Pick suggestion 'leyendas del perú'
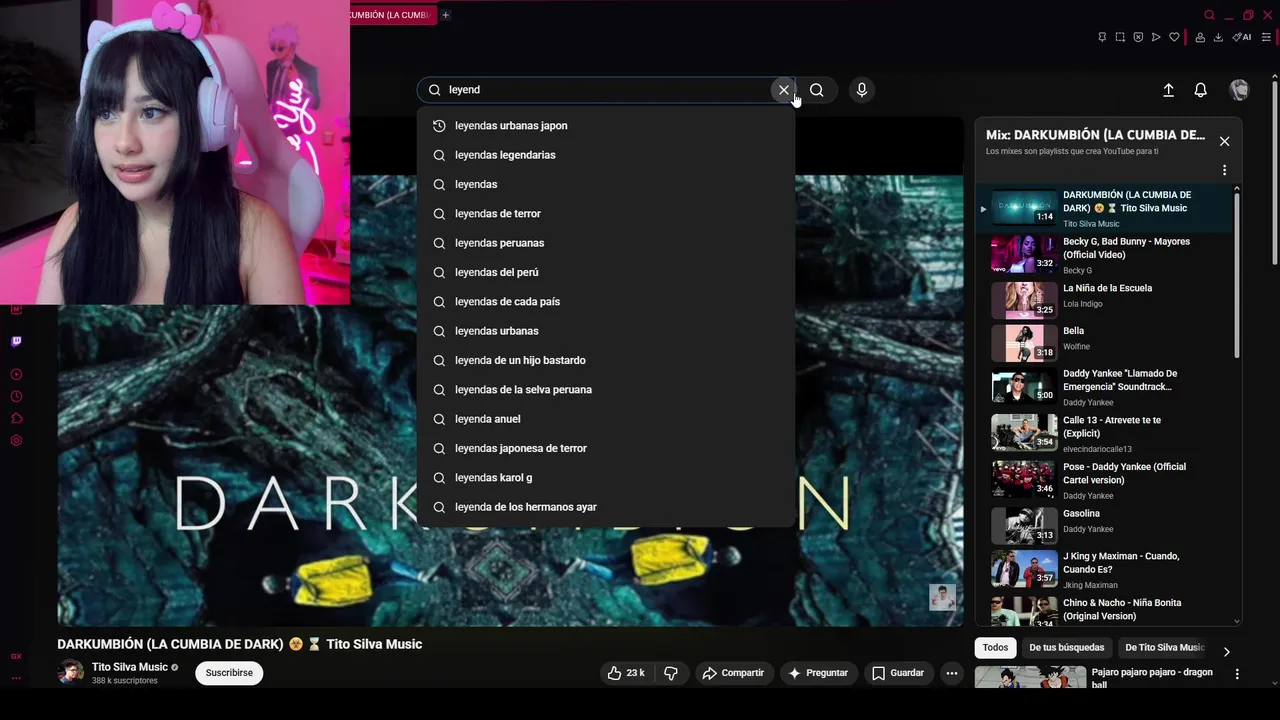Viewport: 1280px width, 720px height. click(x=606, y=272)
